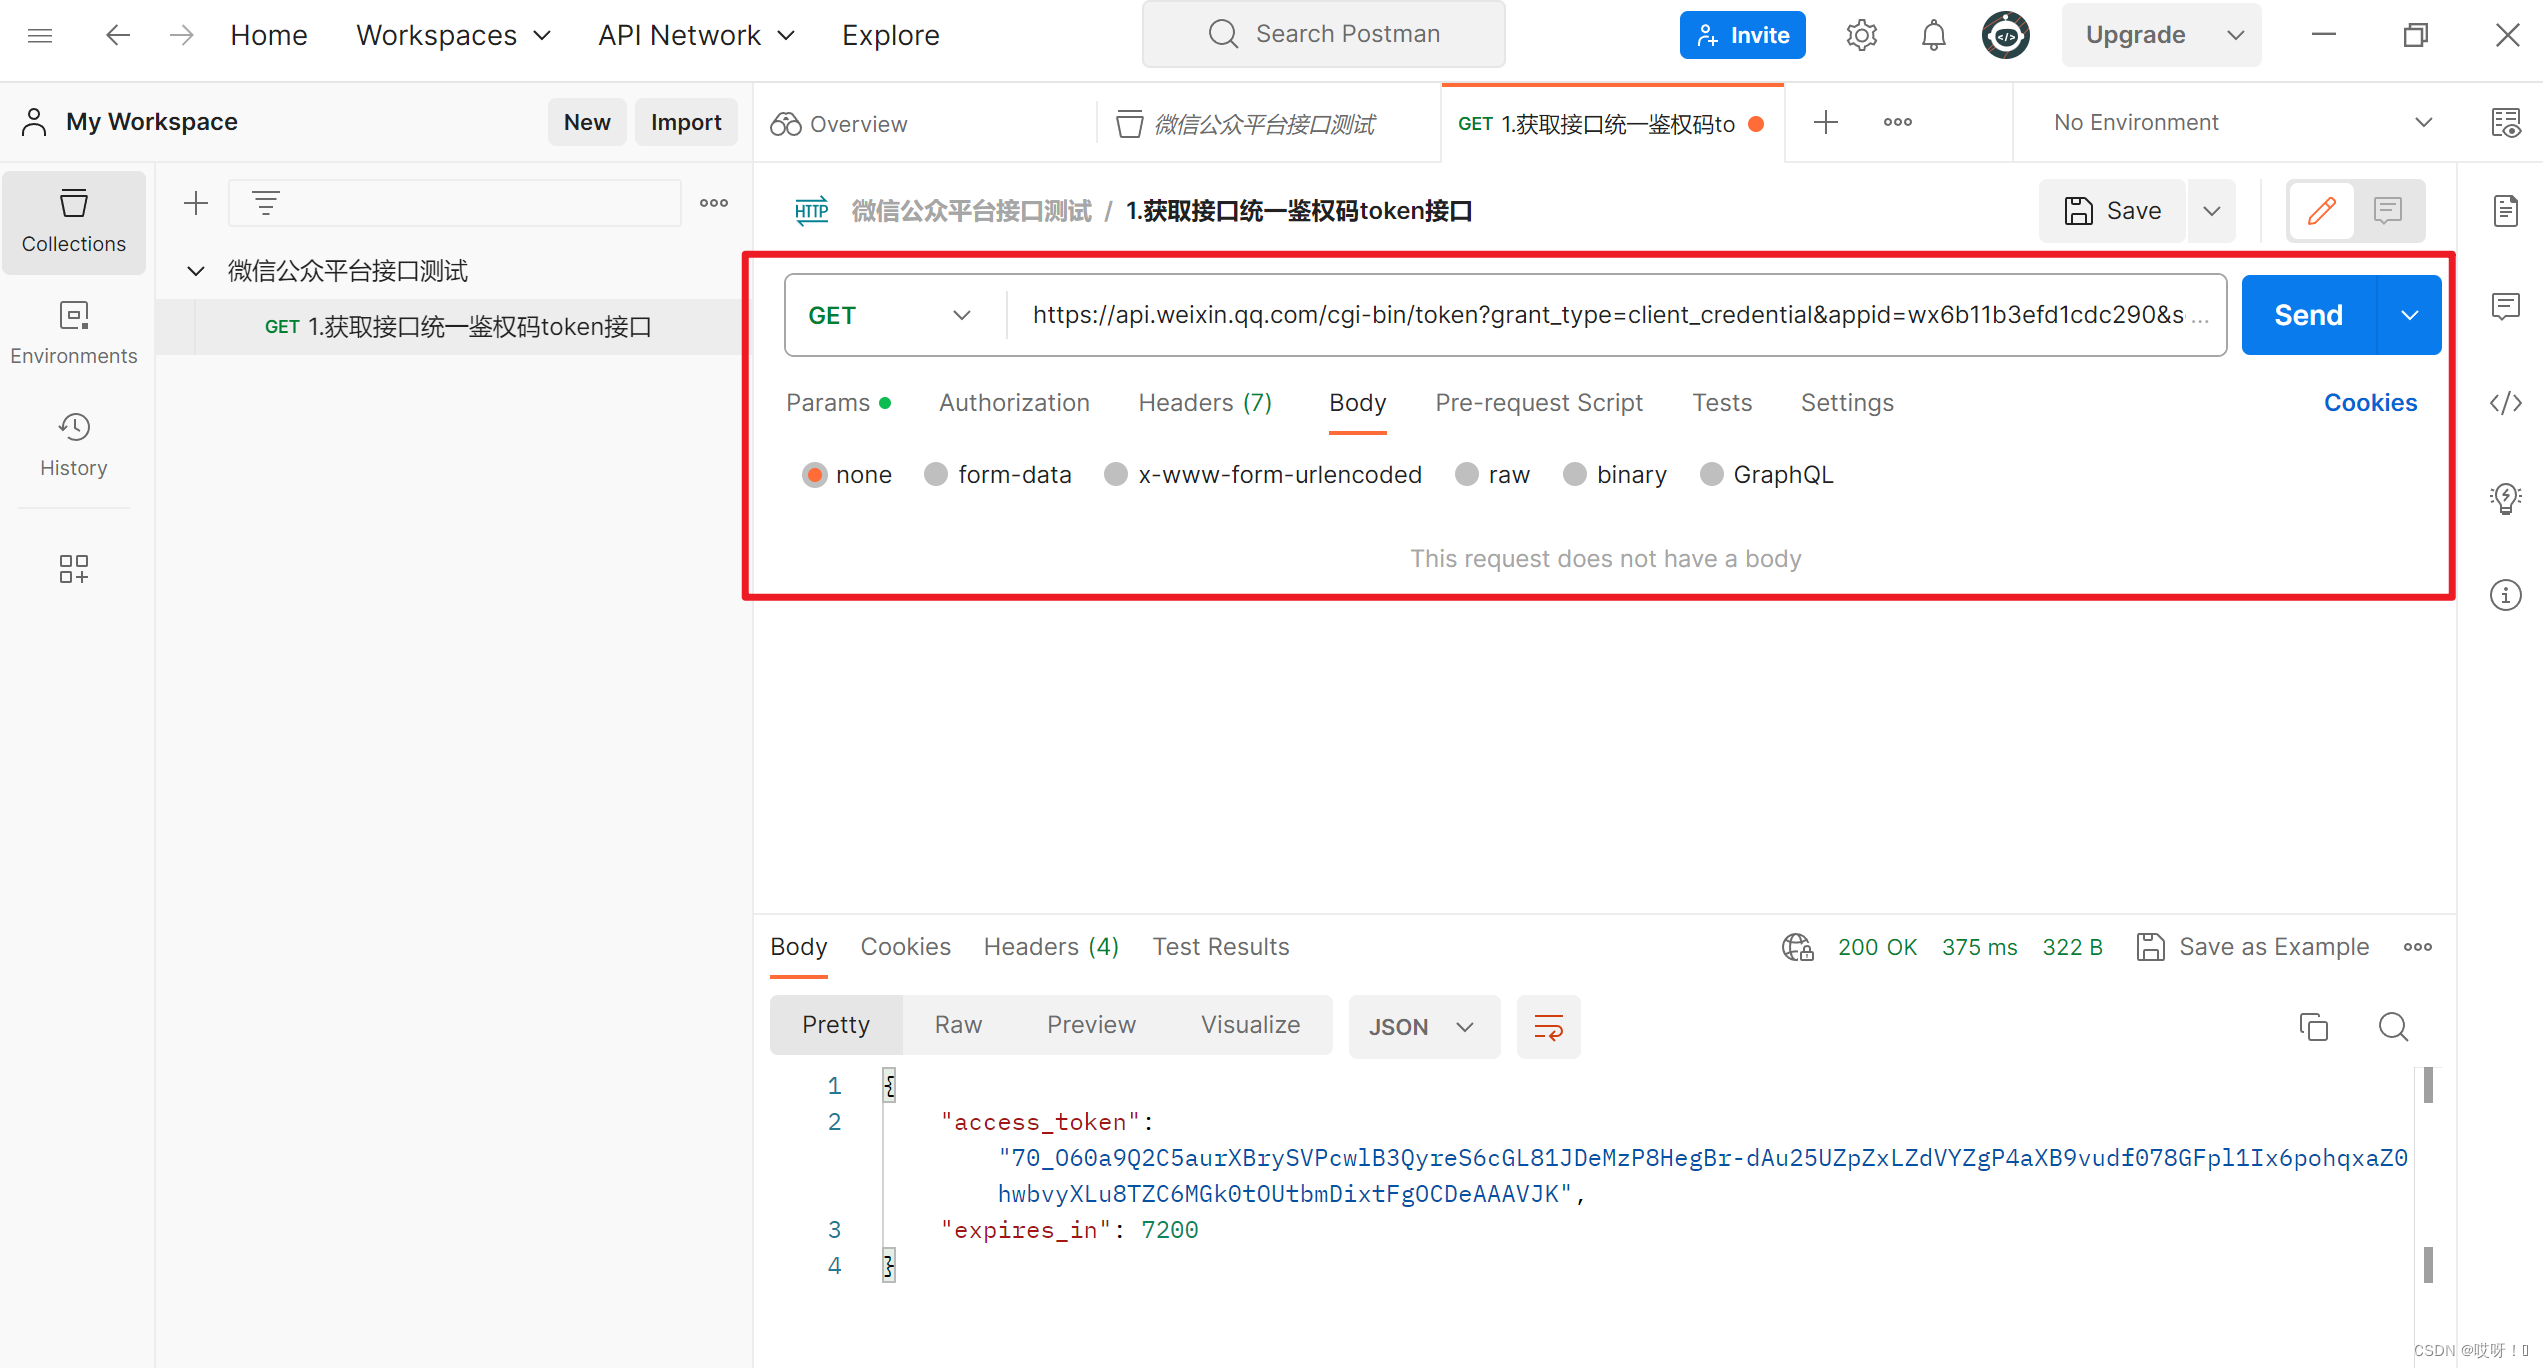
Task: Expand the Upgrade dropdown arrow
Action: pos(2236,36)
